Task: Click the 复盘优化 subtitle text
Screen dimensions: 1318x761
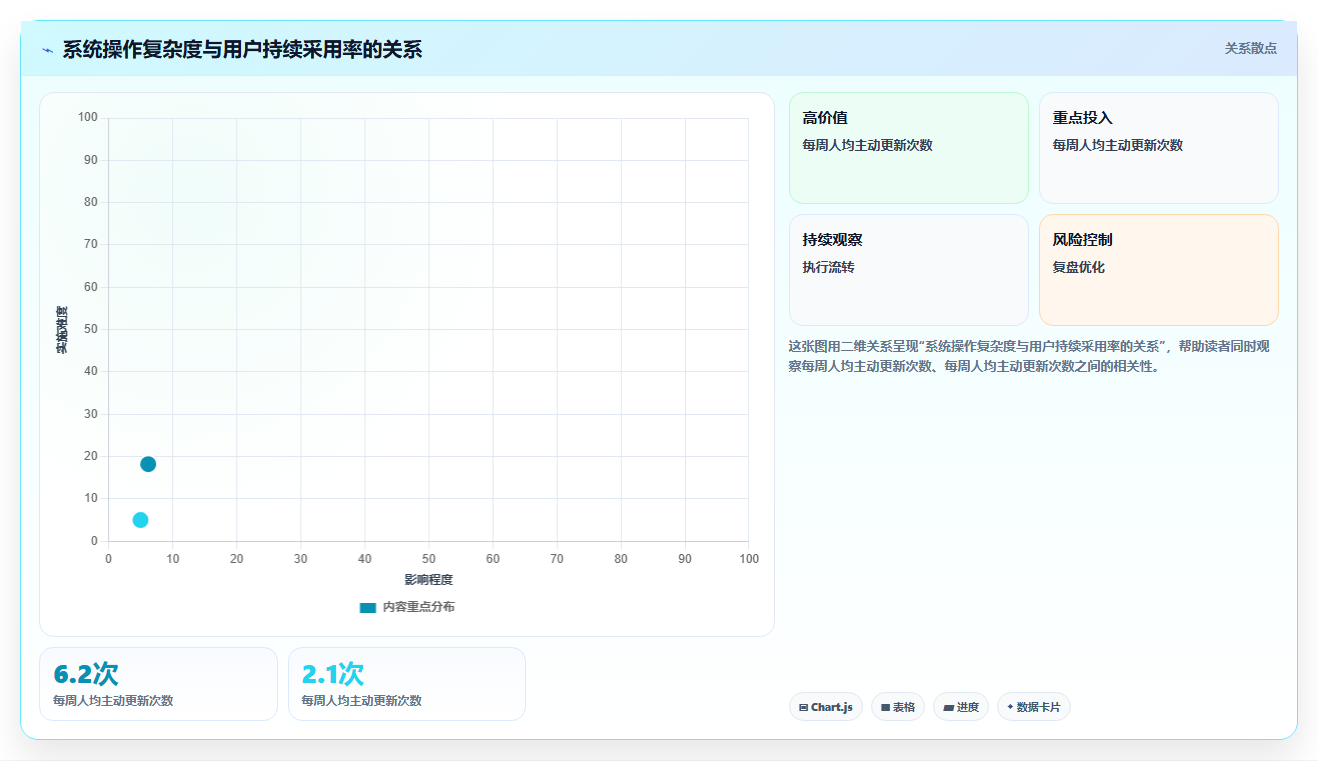Action: 1078,267
